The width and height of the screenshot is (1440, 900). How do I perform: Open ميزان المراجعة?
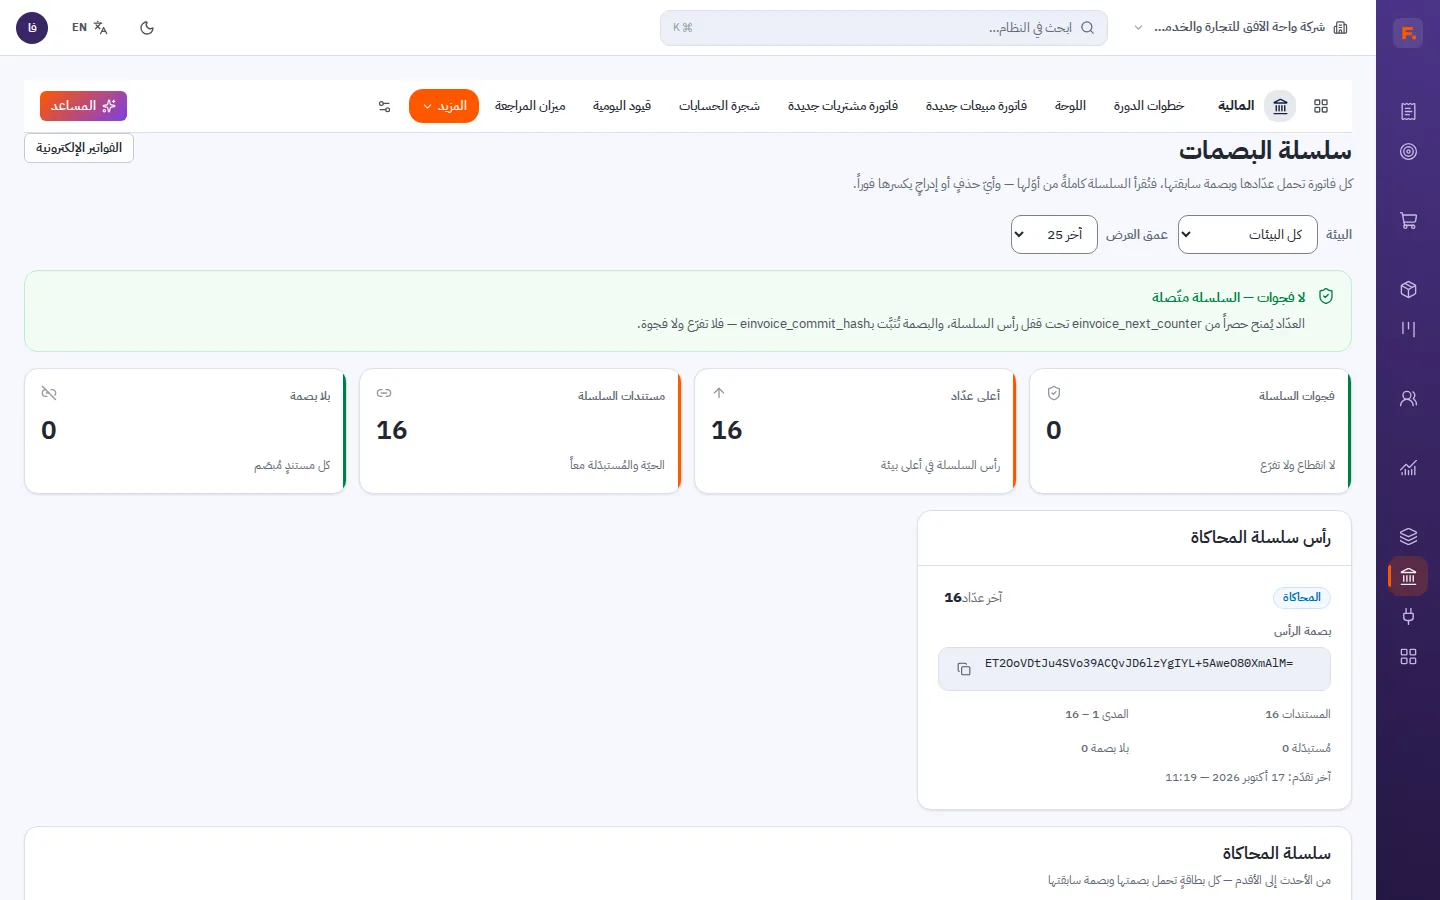tap(530, 106)
